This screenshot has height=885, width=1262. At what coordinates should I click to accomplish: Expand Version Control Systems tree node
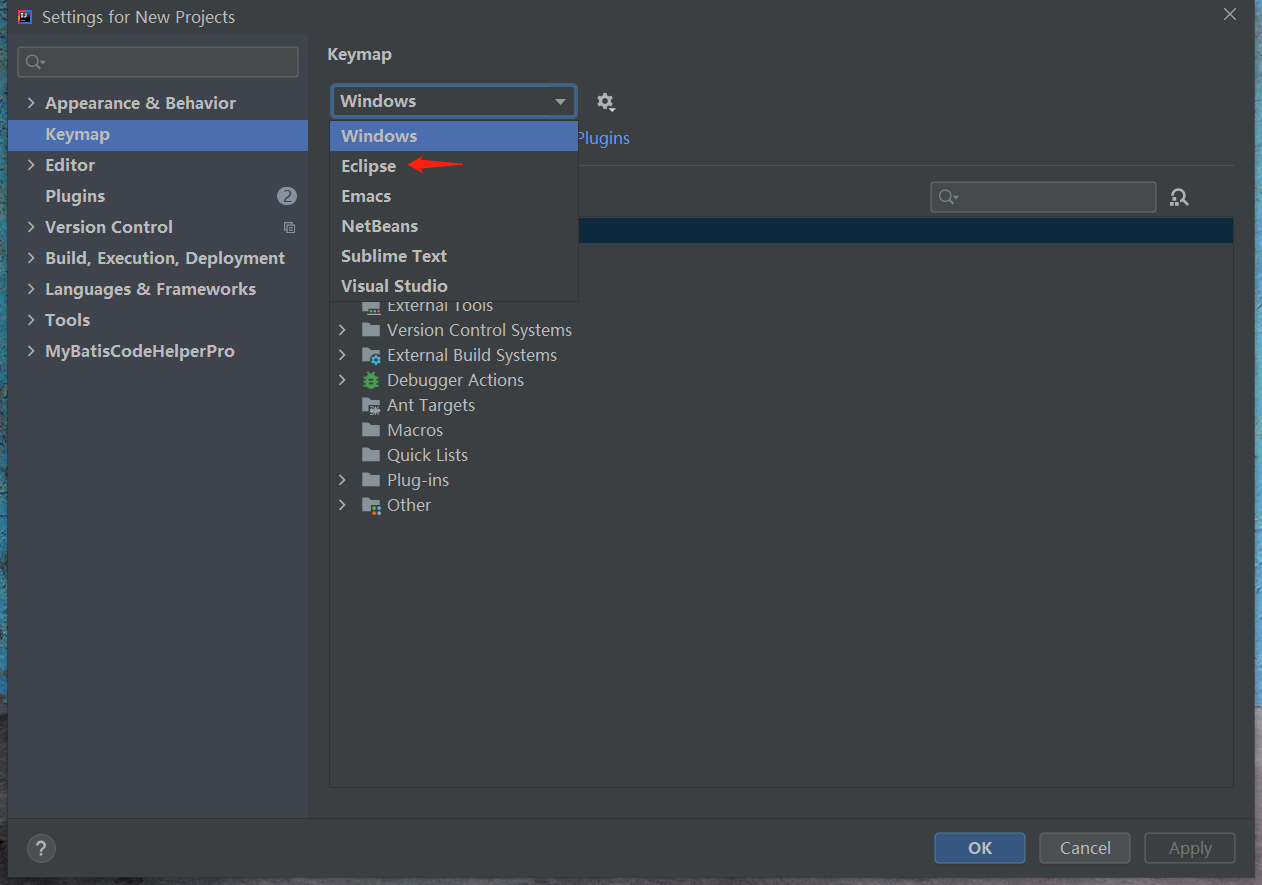(342, 330)
